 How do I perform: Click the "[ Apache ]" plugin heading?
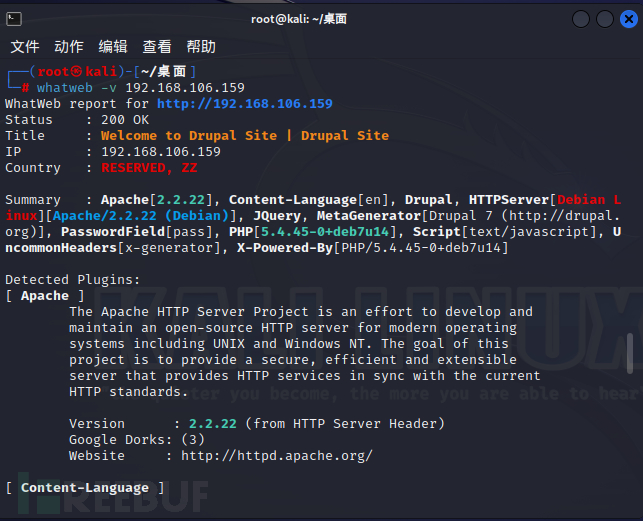(45, 296)
